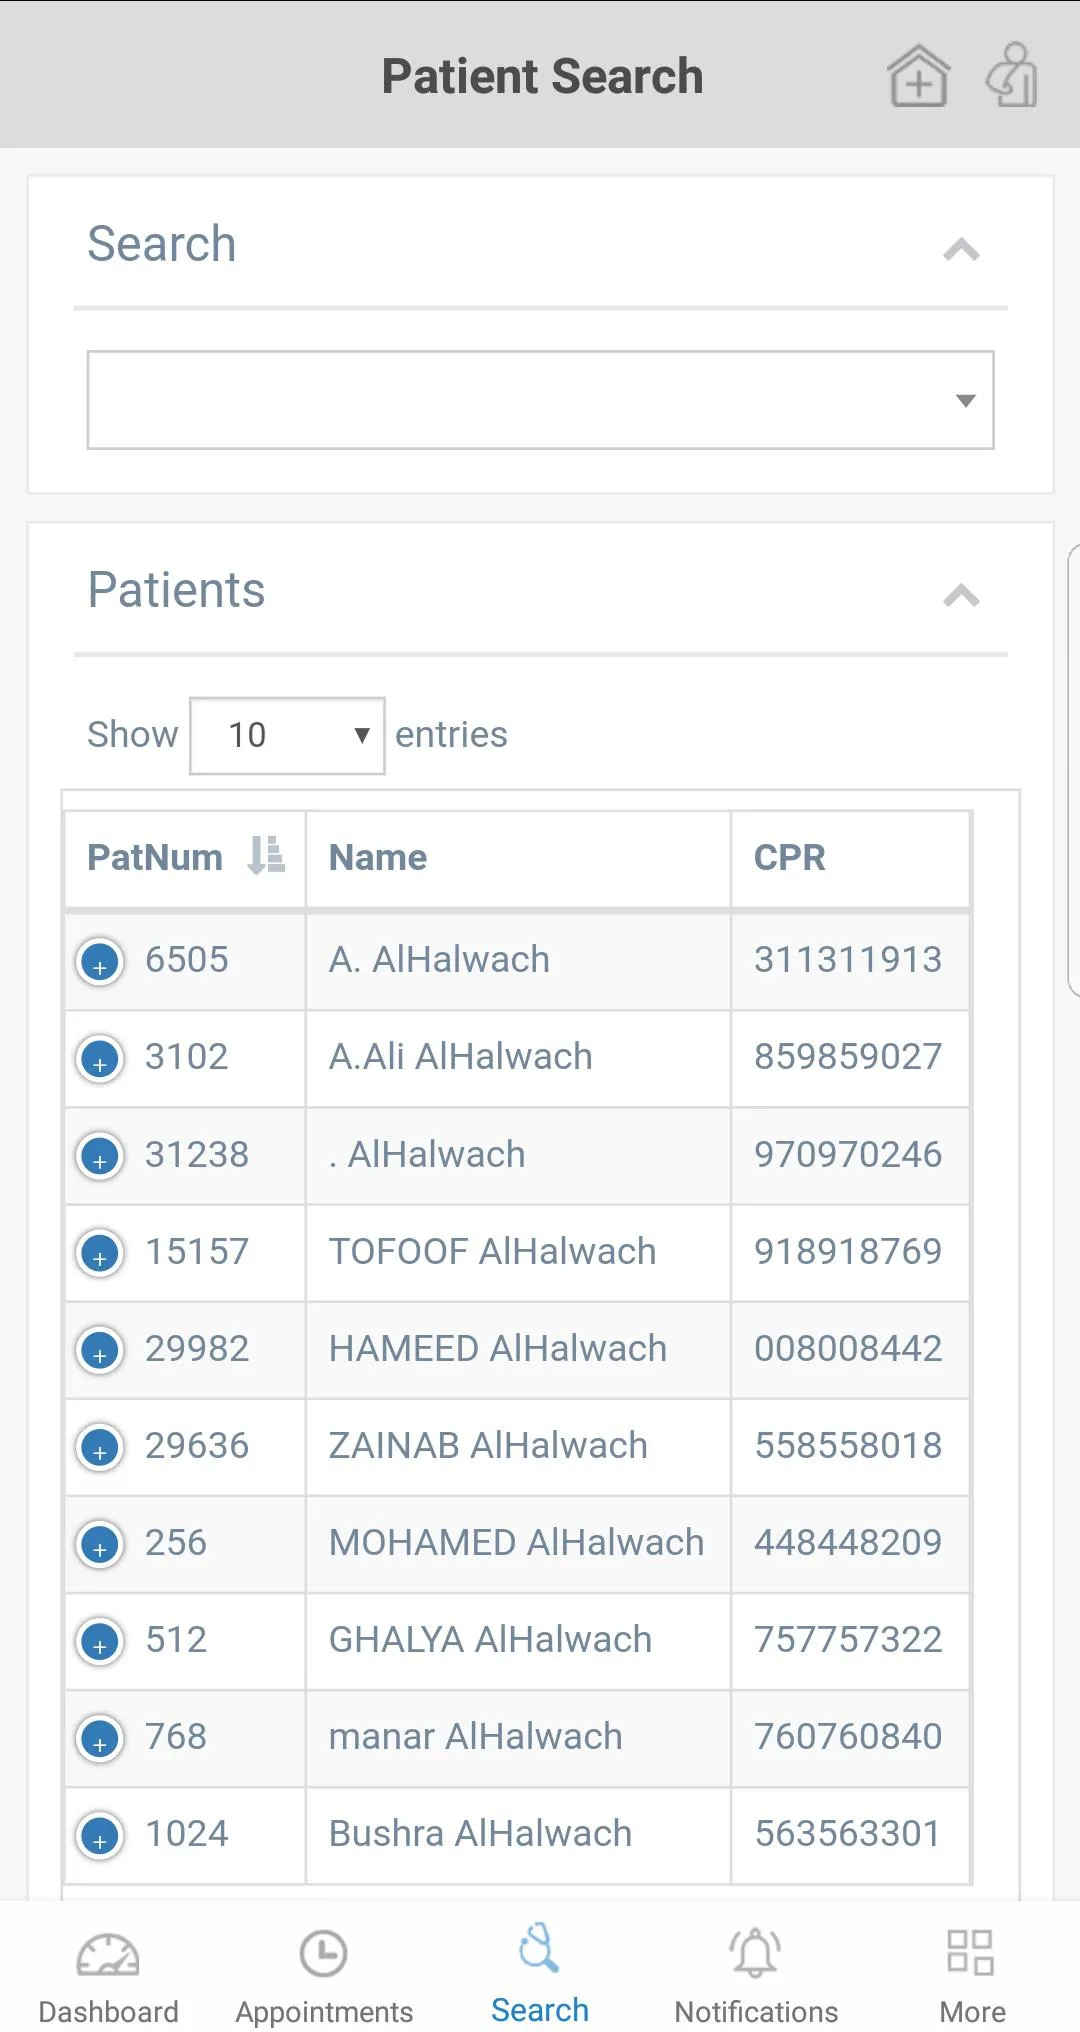
Task: Expand row details for patient 29982
Action: coord(100,1351)
